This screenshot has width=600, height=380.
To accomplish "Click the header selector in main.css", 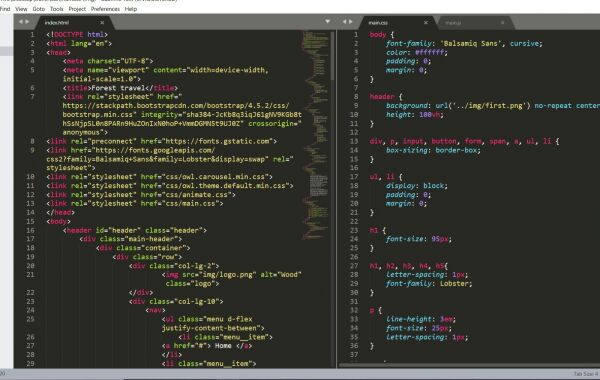I will point(382,97).
